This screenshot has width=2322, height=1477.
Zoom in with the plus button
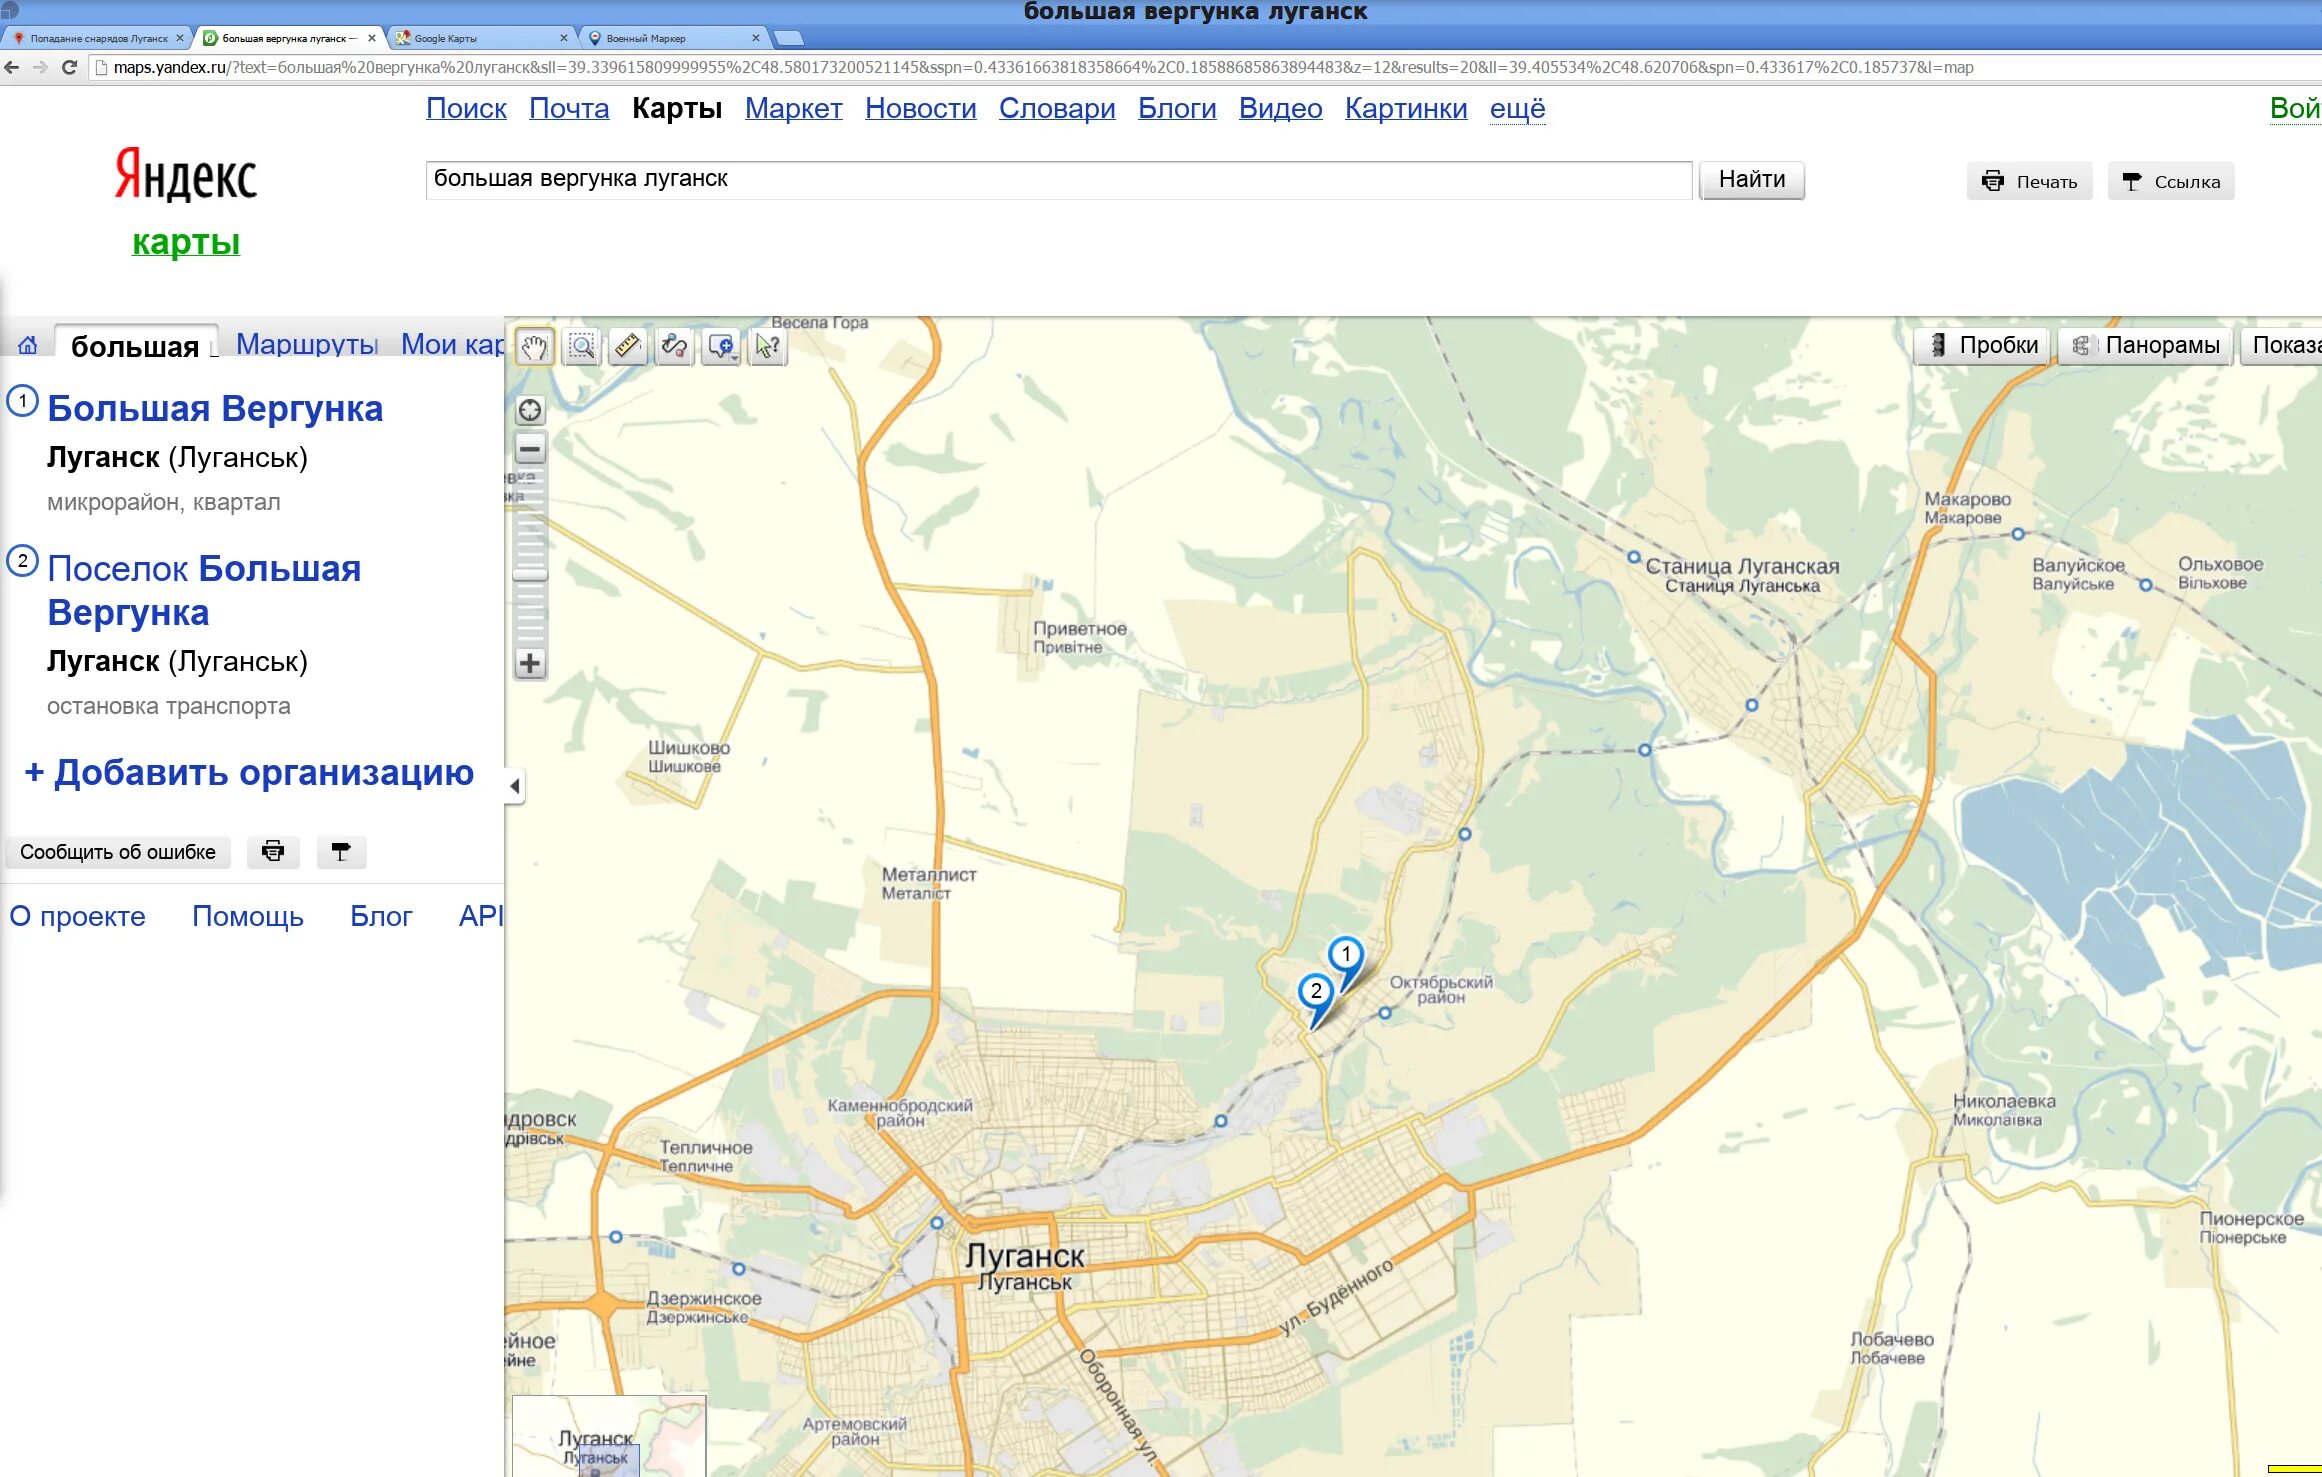point(530,663)
